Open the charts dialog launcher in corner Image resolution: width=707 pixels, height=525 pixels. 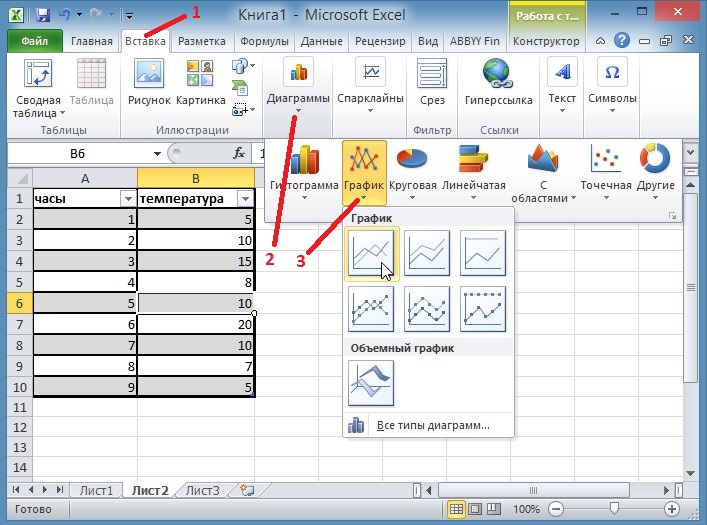coord(673,216)
